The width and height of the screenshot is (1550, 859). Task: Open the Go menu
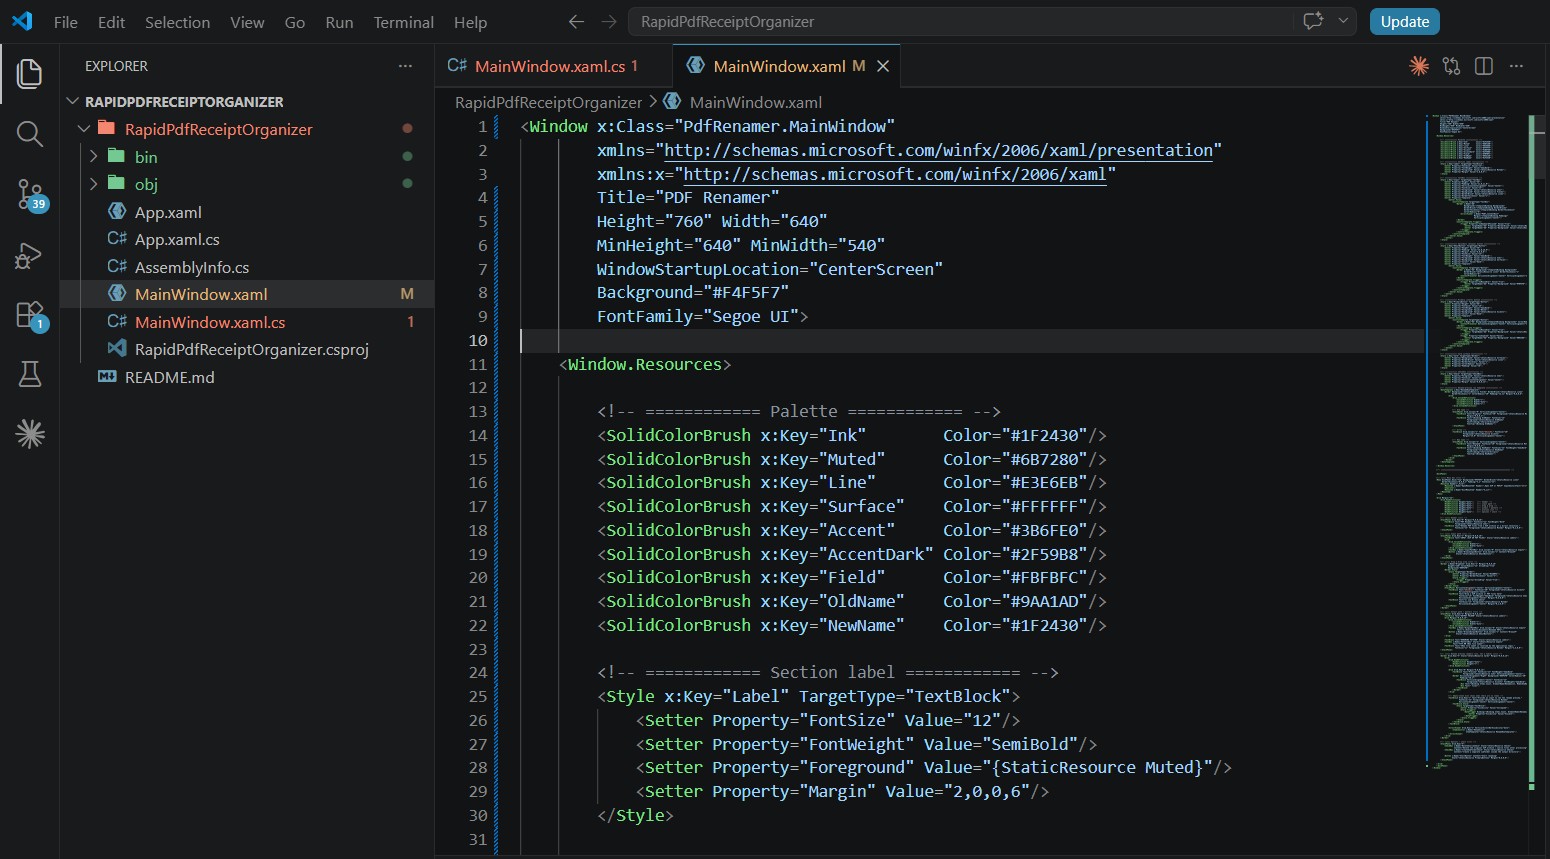(295, 22)
